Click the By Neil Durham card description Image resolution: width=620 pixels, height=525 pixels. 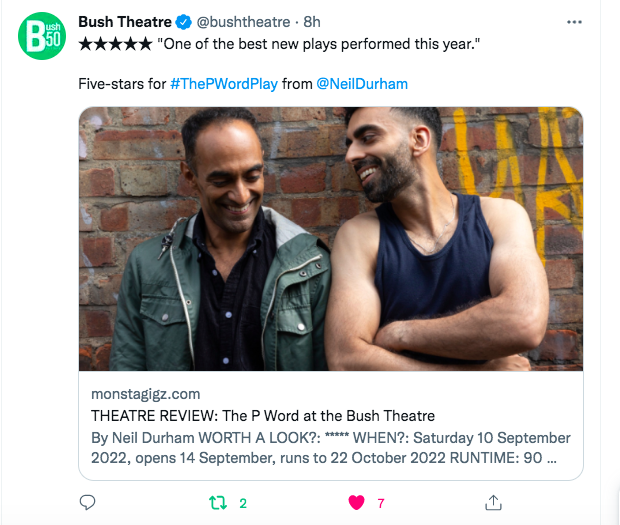coord(330,449)
